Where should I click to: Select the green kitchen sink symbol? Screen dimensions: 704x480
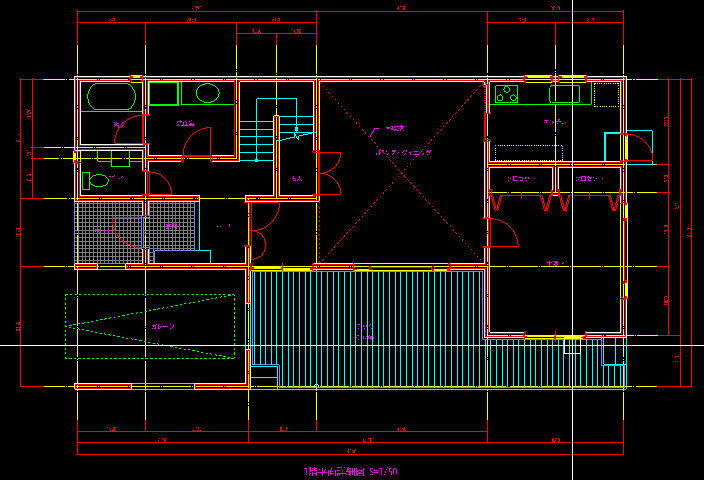point(565,94)
